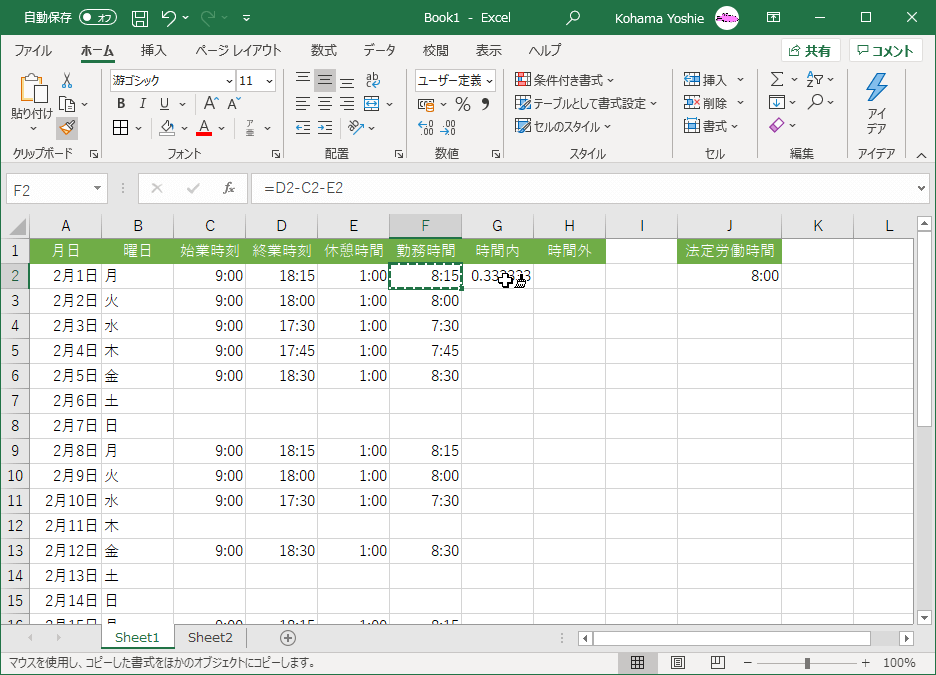Switch to the ページ レイアウト tab

[x=238, y=51]
